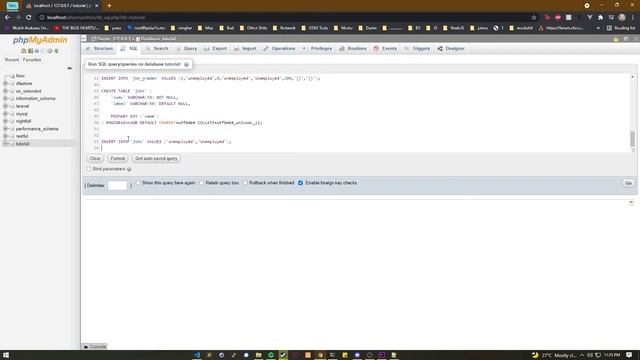The width and height of the screenshot is (640, 360).
Task: Switch to the Structure tab
Action: (x=99, y=49)
